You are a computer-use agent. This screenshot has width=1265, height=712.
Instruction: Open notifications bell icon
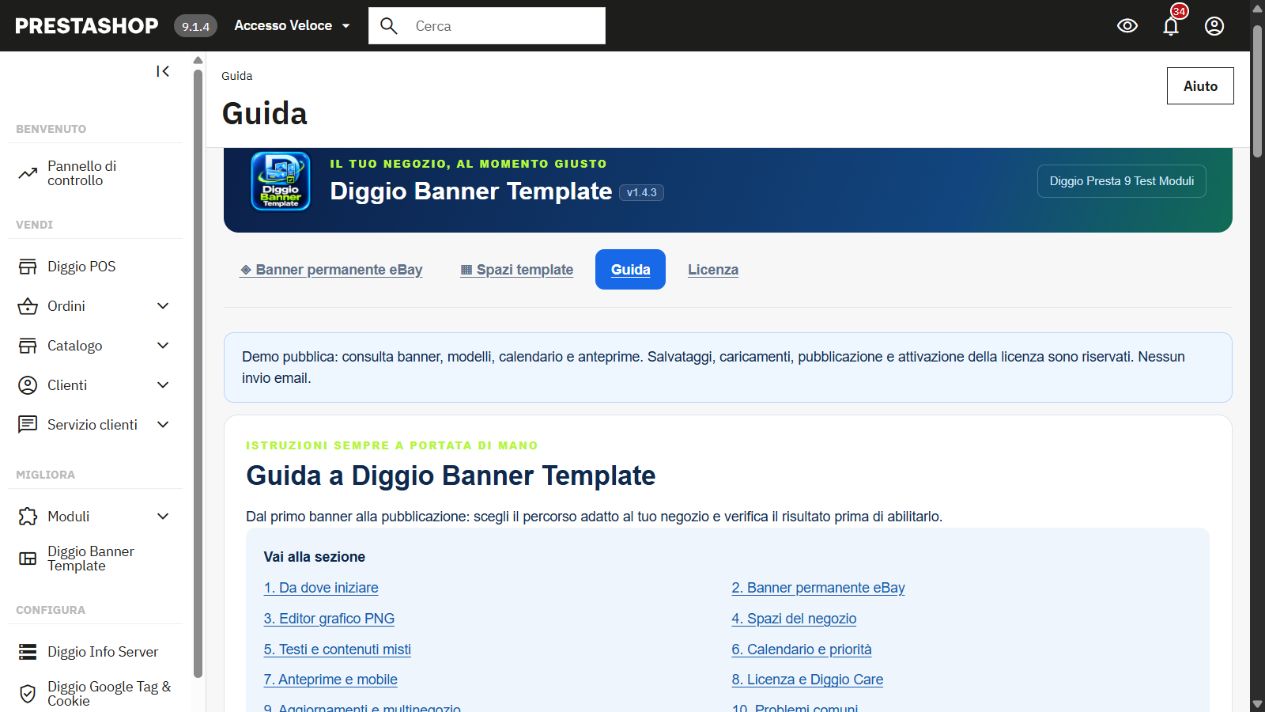tap(1171, 27)
